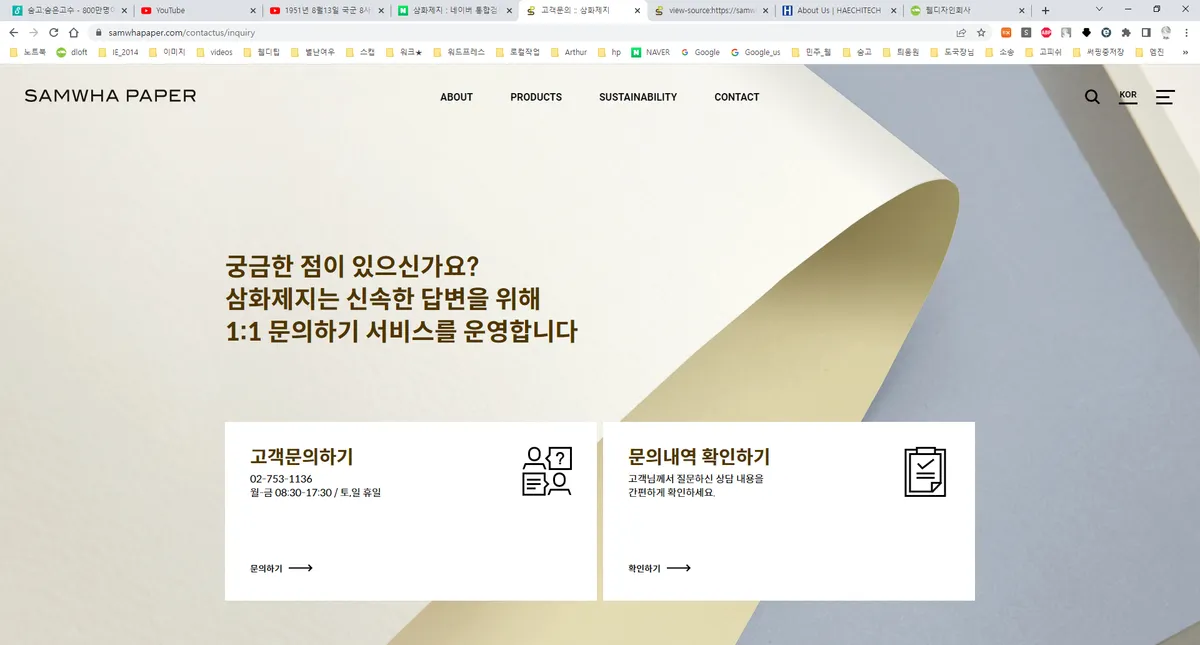Viewport: 1200px width, 645px height.
Task: Switch to the 삼화제지 네이버 통합검색 tab
Action: coord(453,10)
